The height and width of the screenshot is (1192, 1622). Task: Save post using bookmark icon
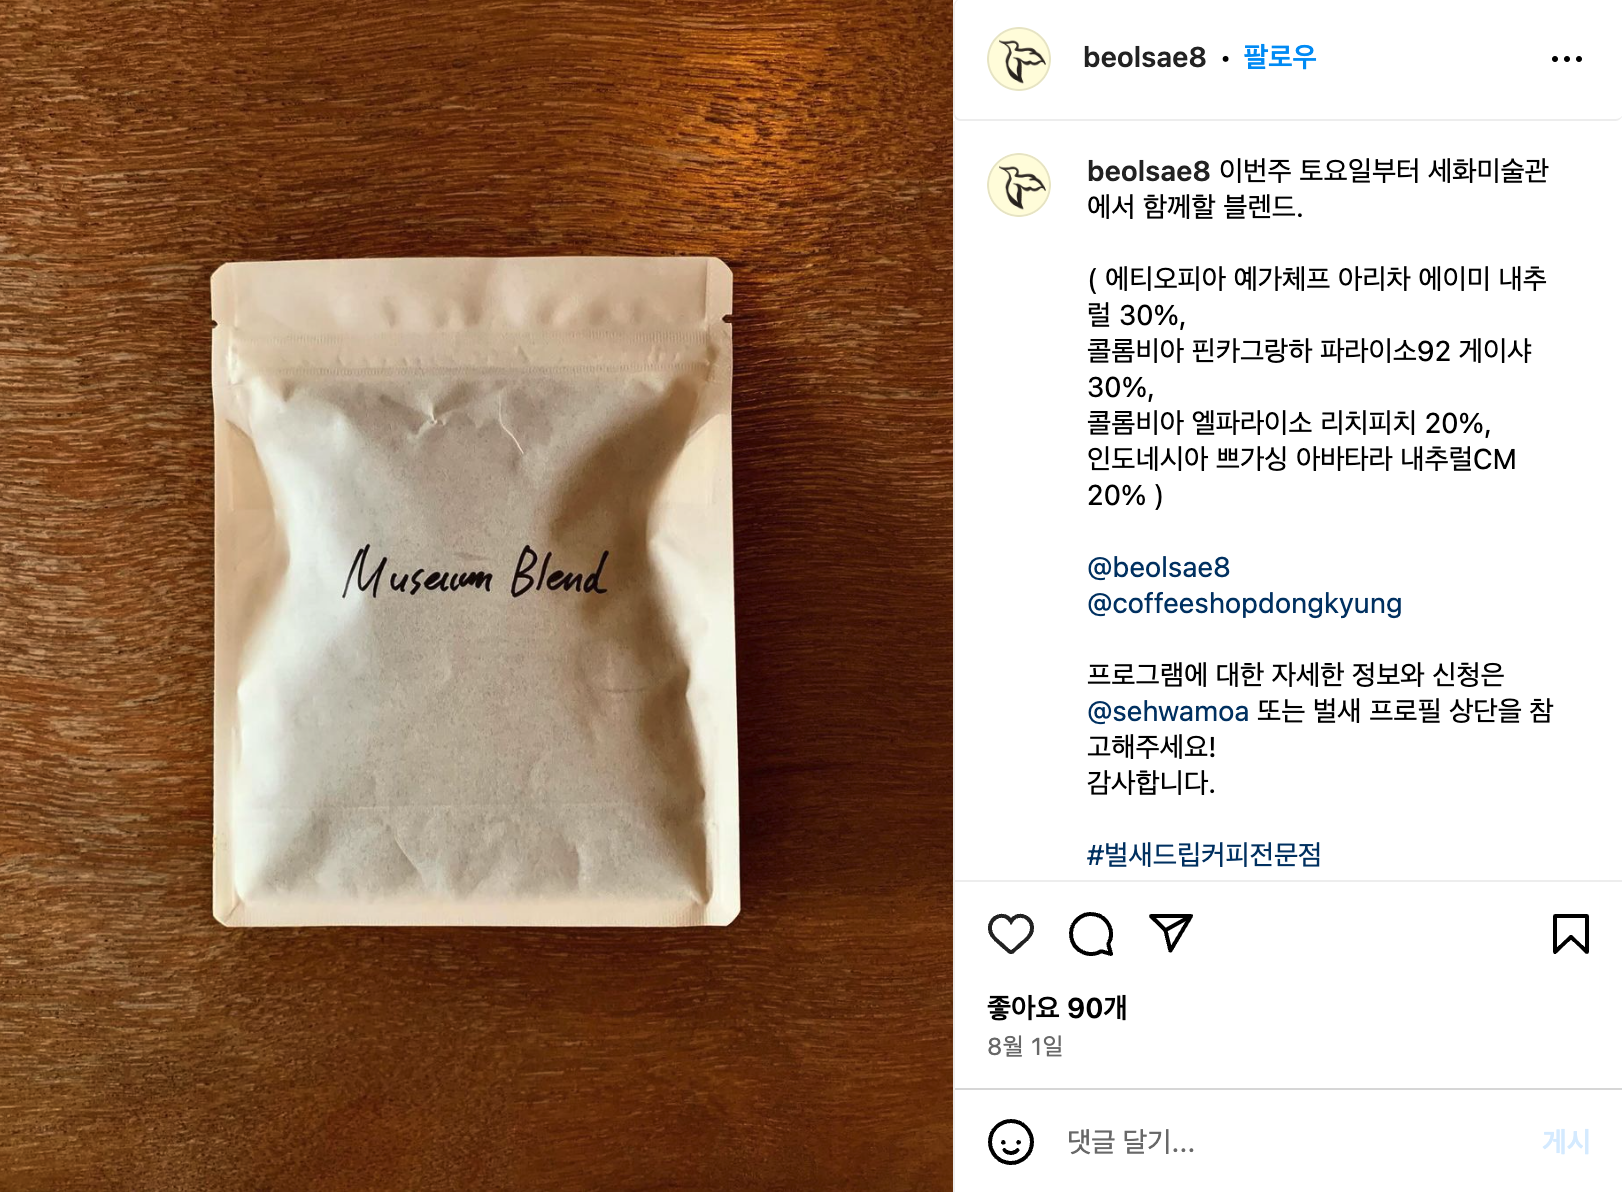[1570, 934]
